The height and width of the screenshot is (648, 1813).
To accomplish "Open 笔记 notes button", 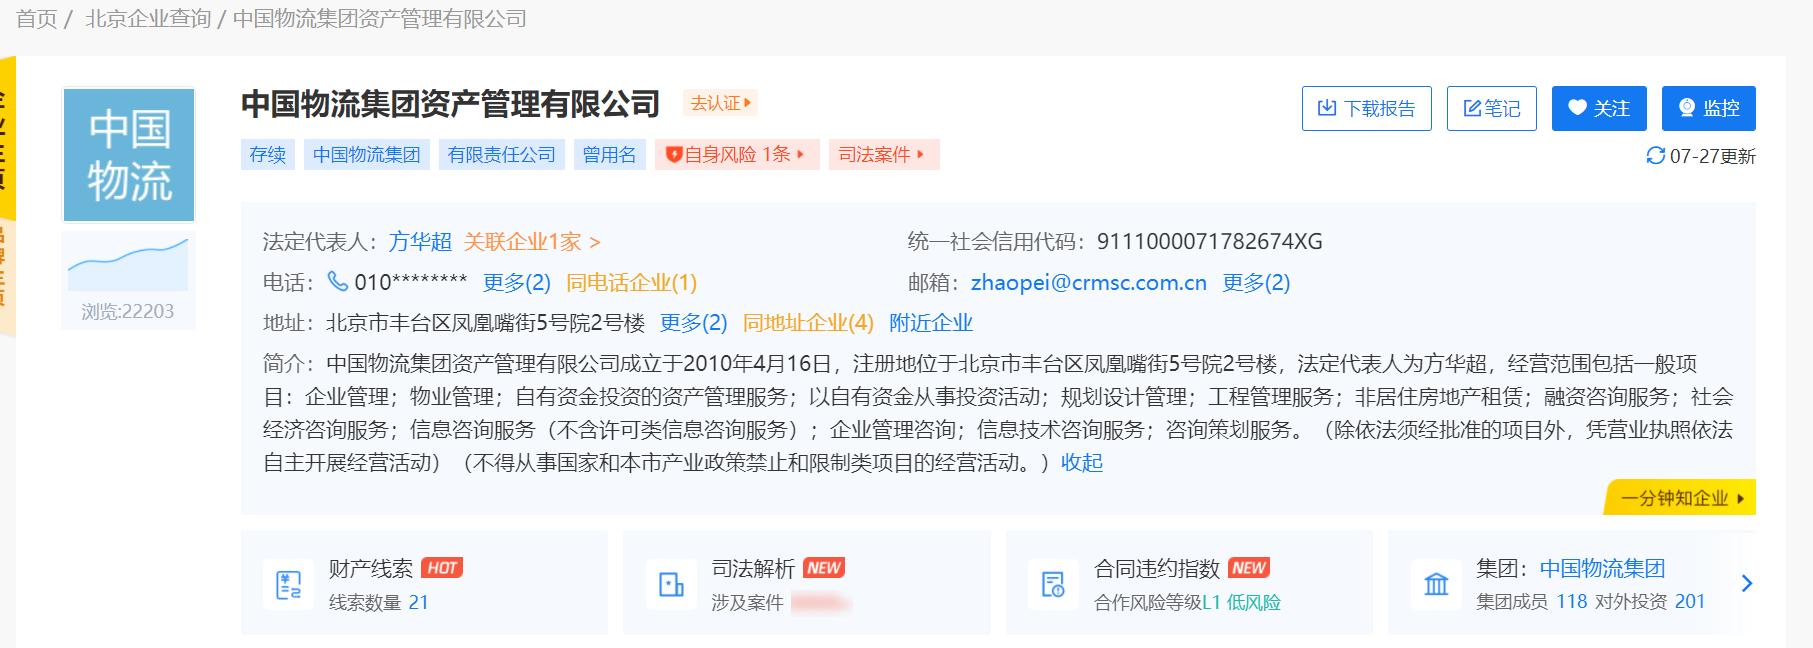I will tap(1491, 108).
